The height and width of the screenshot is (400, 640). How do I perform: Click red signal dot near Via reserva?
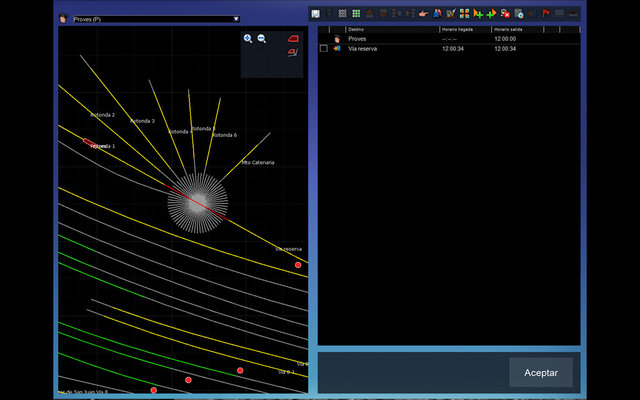pyautogui.click(x=298, y=265)
